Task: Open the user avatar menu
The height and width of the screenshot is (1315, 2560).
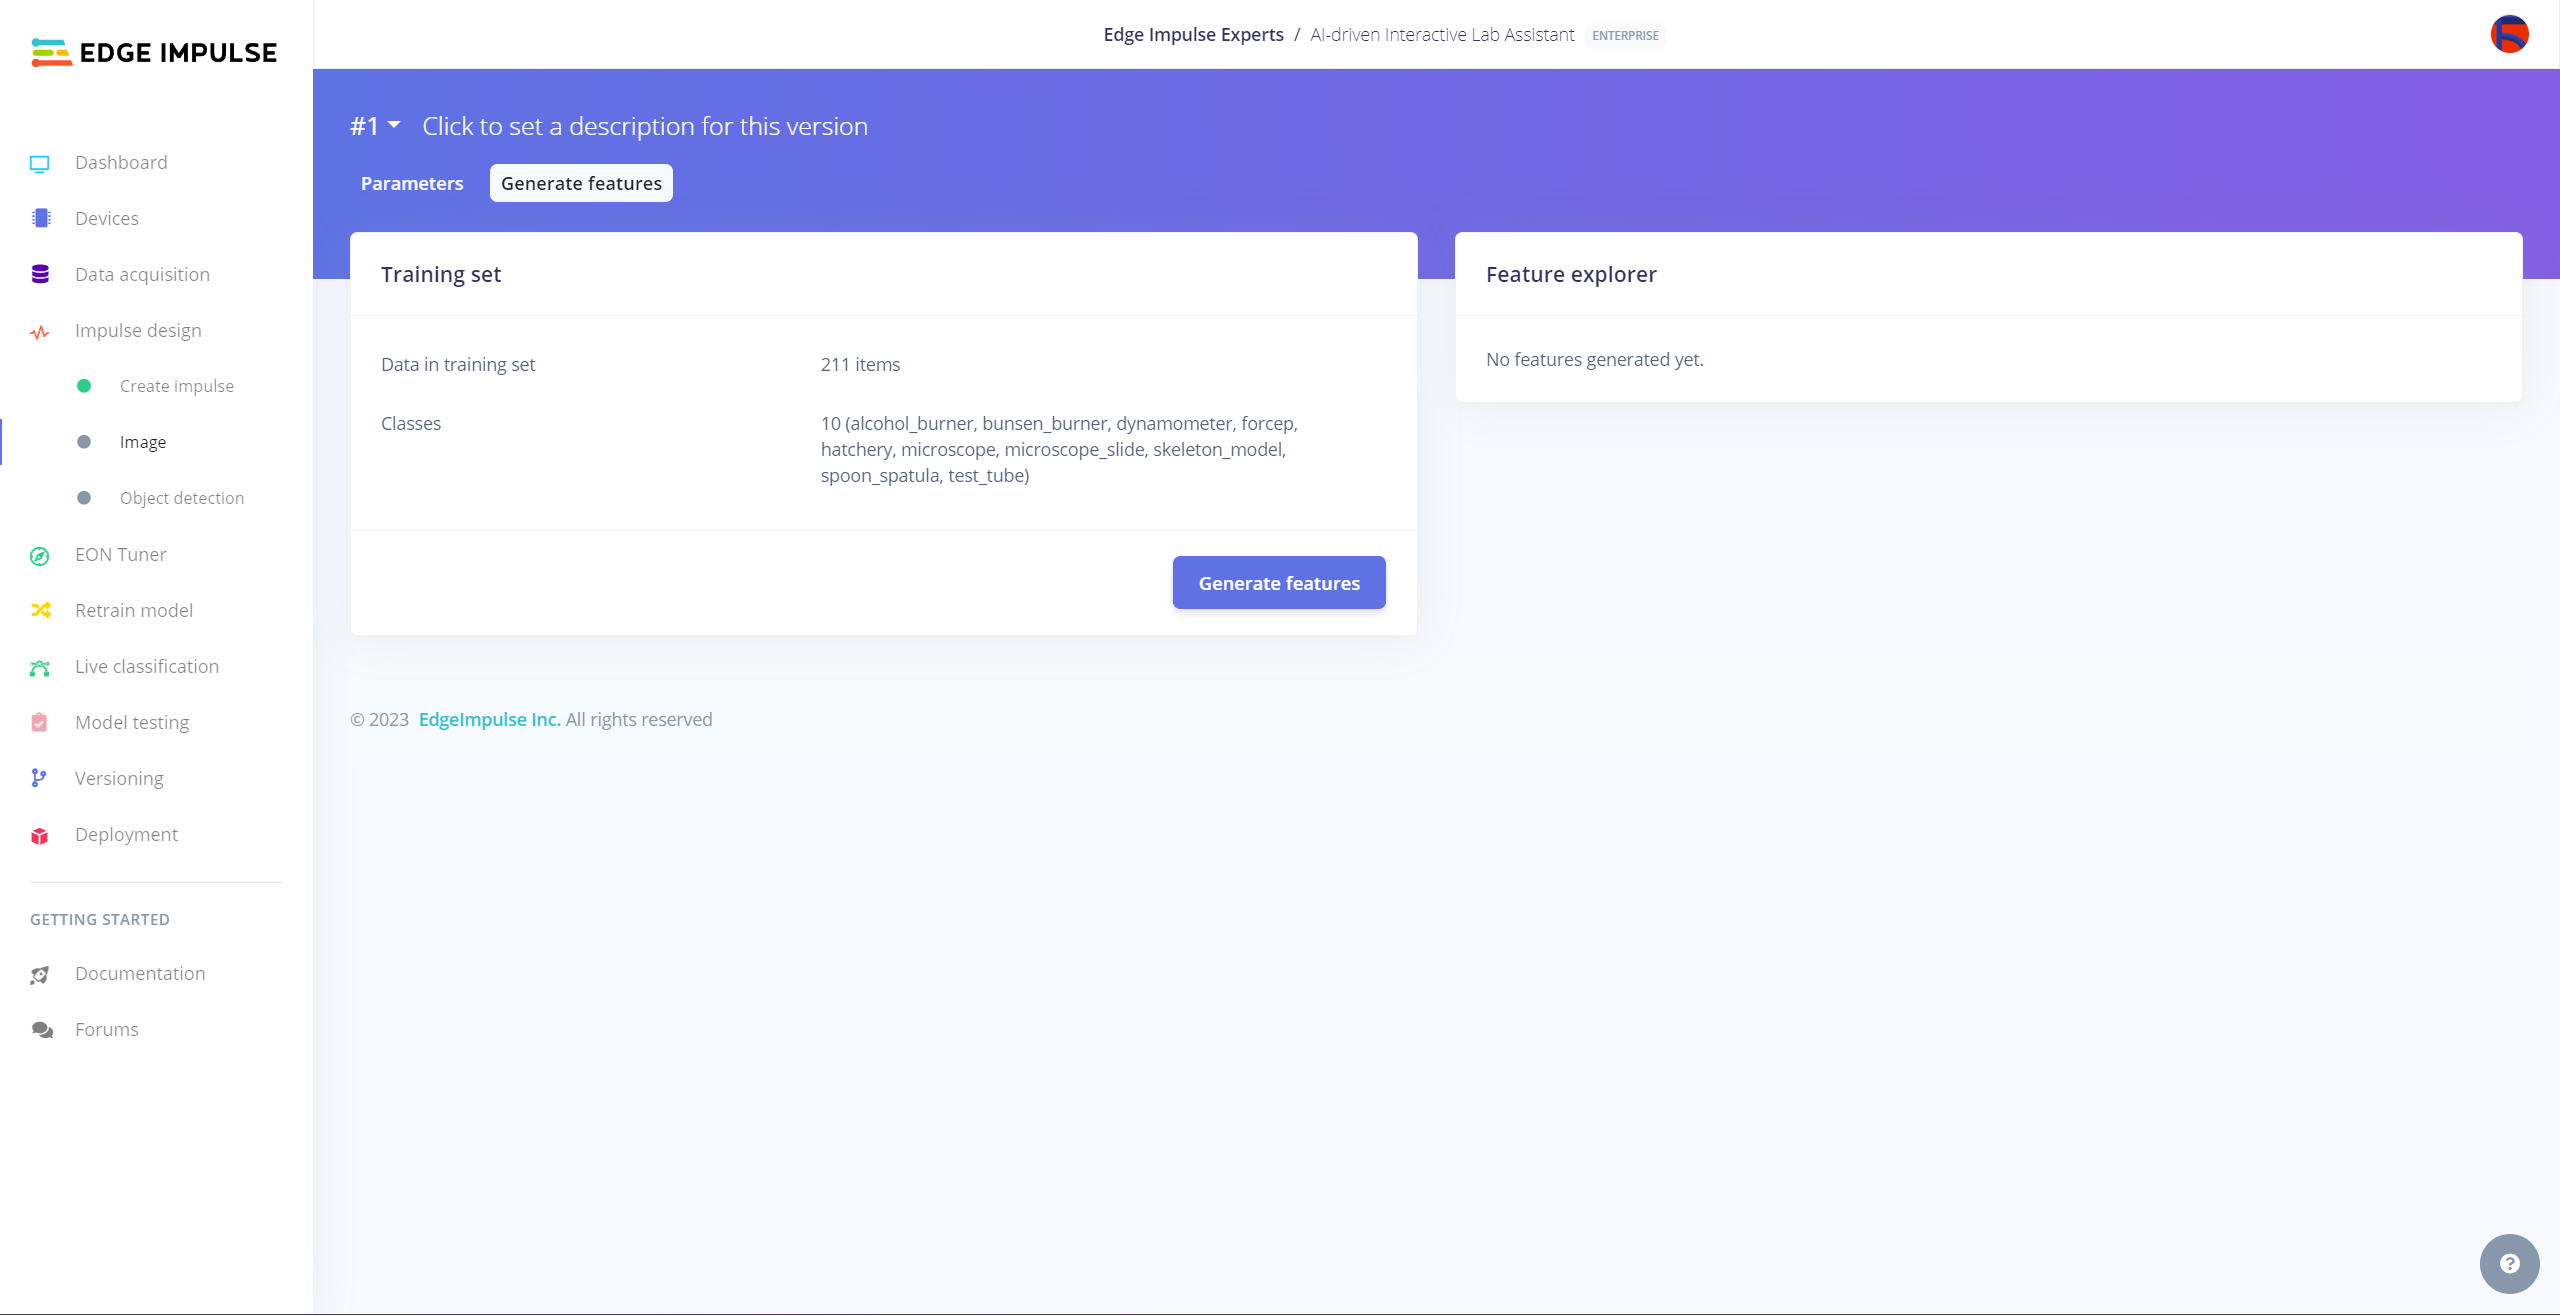Action: coord(2509,34)
